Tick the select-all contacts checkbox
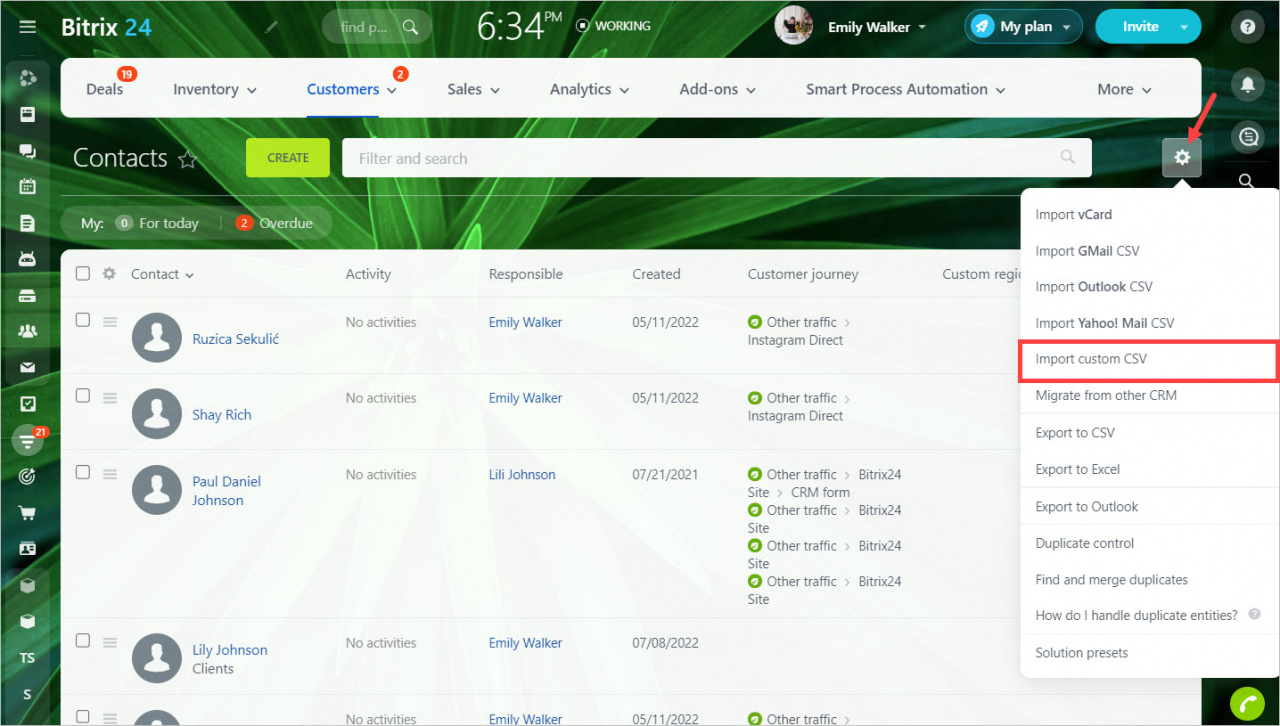 click(83, 273)
